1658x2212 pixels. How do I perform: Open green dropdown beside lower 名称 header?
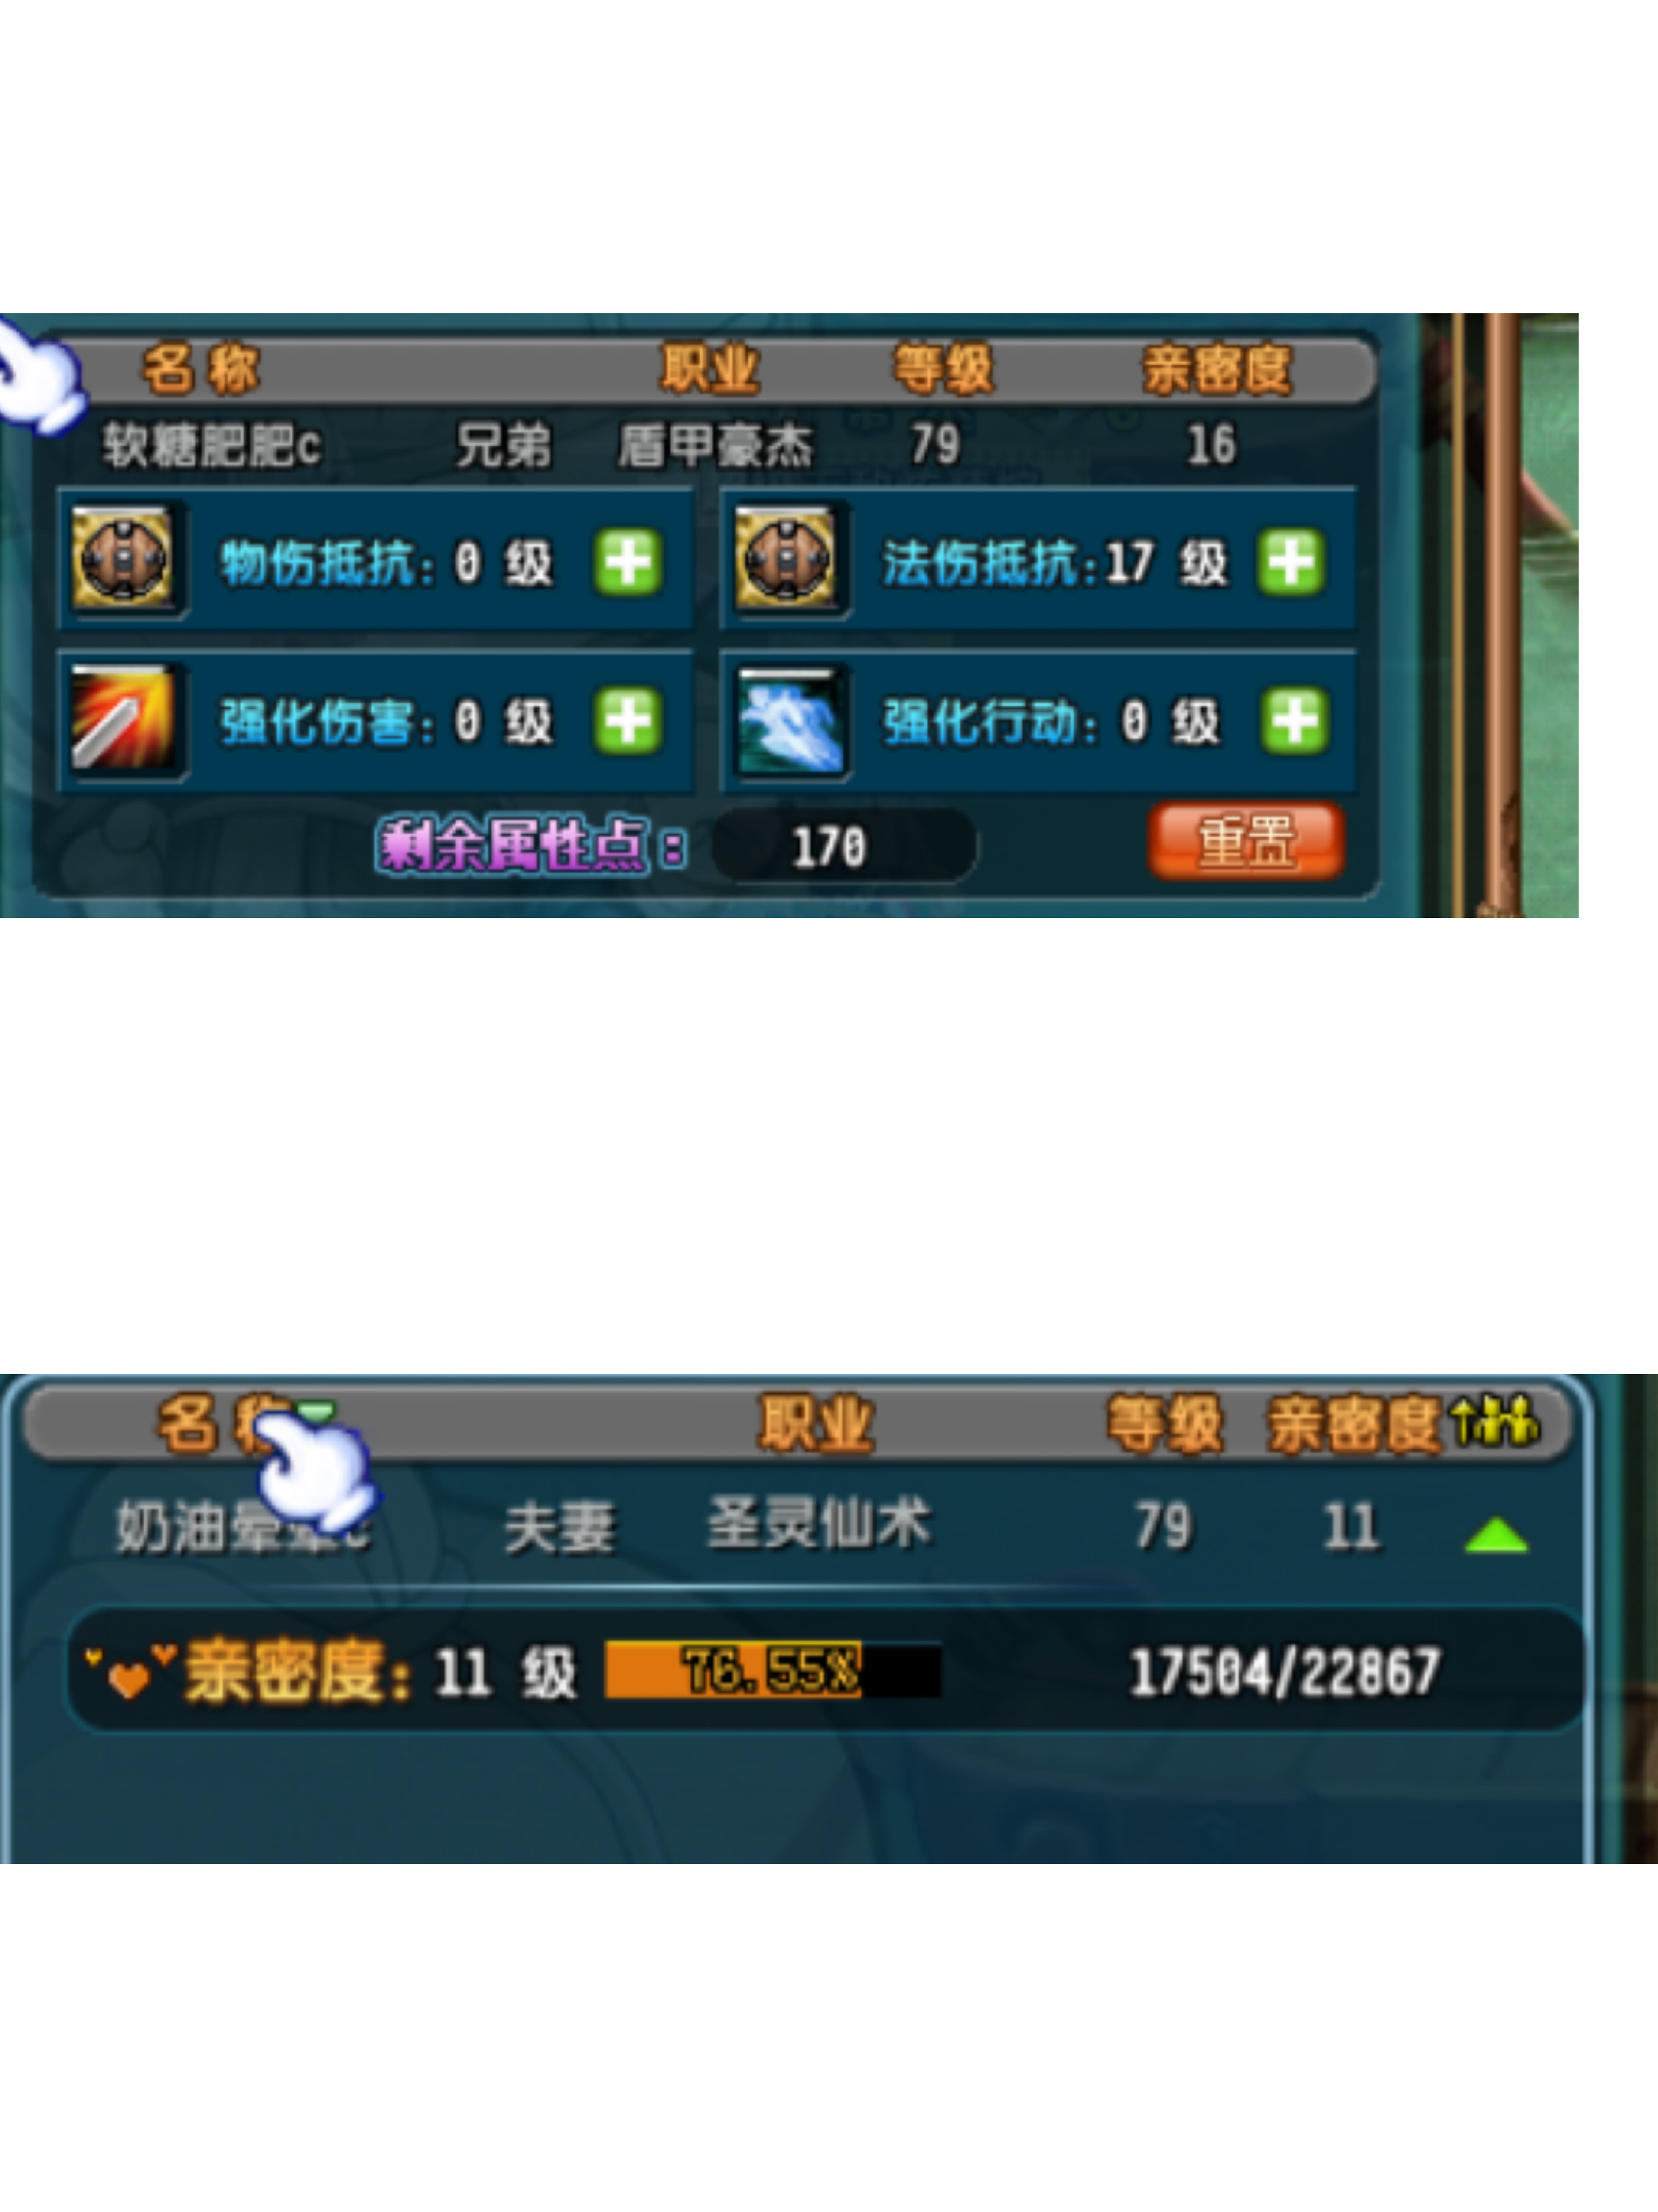pos(318,1413)
